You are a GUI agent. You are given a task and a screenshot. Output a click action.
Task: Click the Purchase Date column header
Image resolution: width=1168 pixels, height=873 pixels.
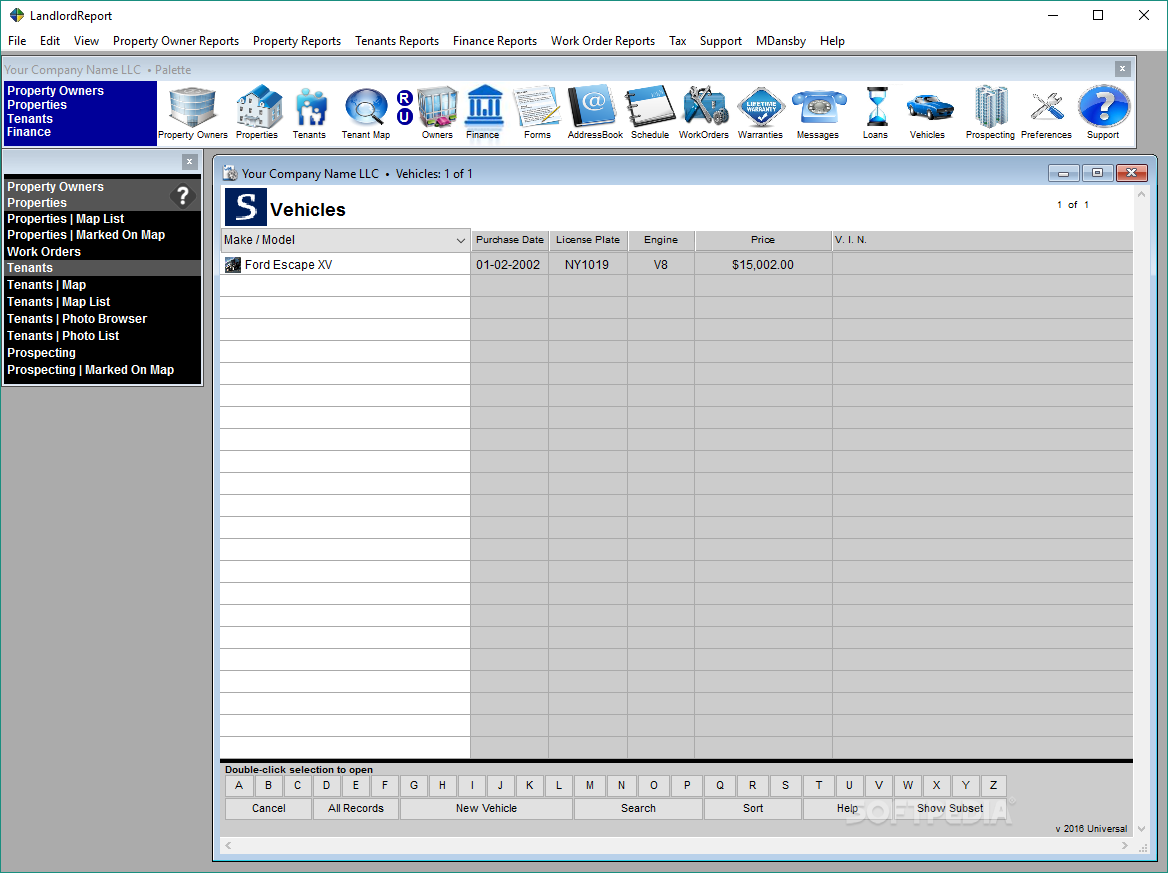pyautogui.click(x=510, y=240)
